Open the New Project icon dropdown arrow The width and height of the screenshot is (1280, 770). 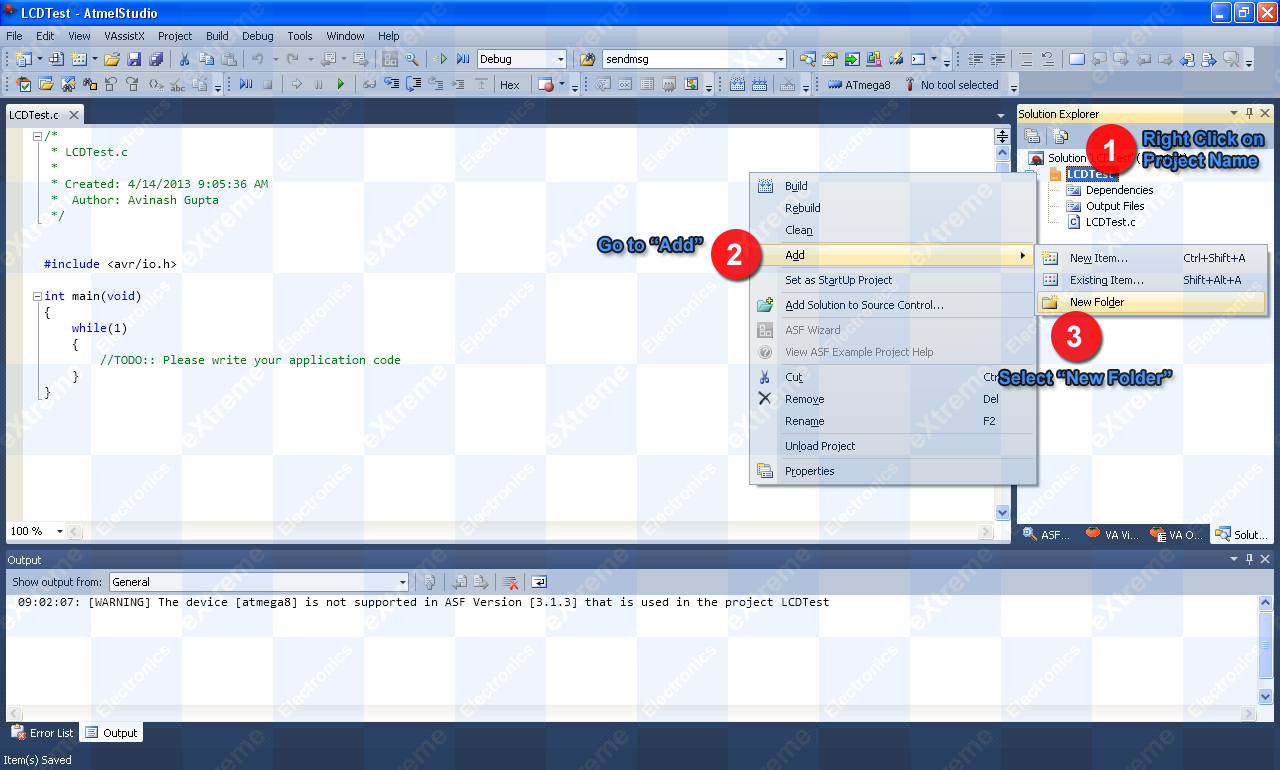pyautogui.click(x=40, y=59)
